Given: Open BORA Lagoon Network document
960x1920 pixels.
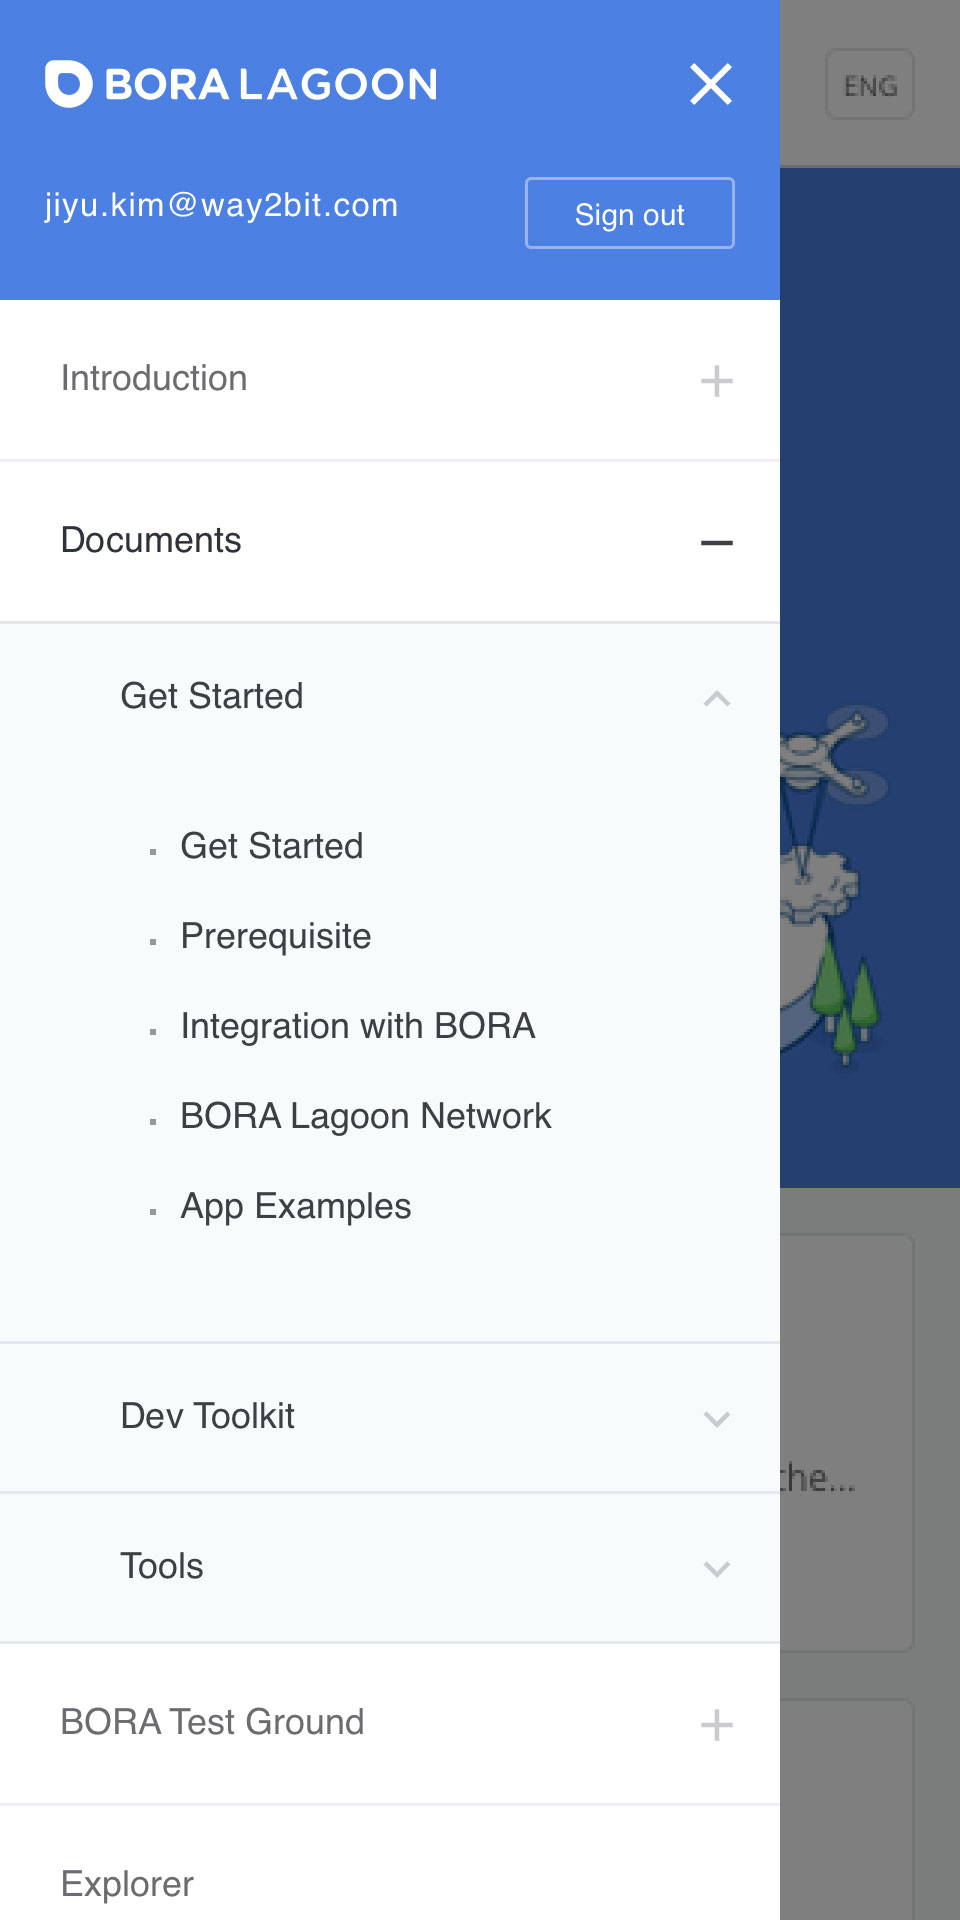Looking at the screenshot, I should (x=366, y=1116).
